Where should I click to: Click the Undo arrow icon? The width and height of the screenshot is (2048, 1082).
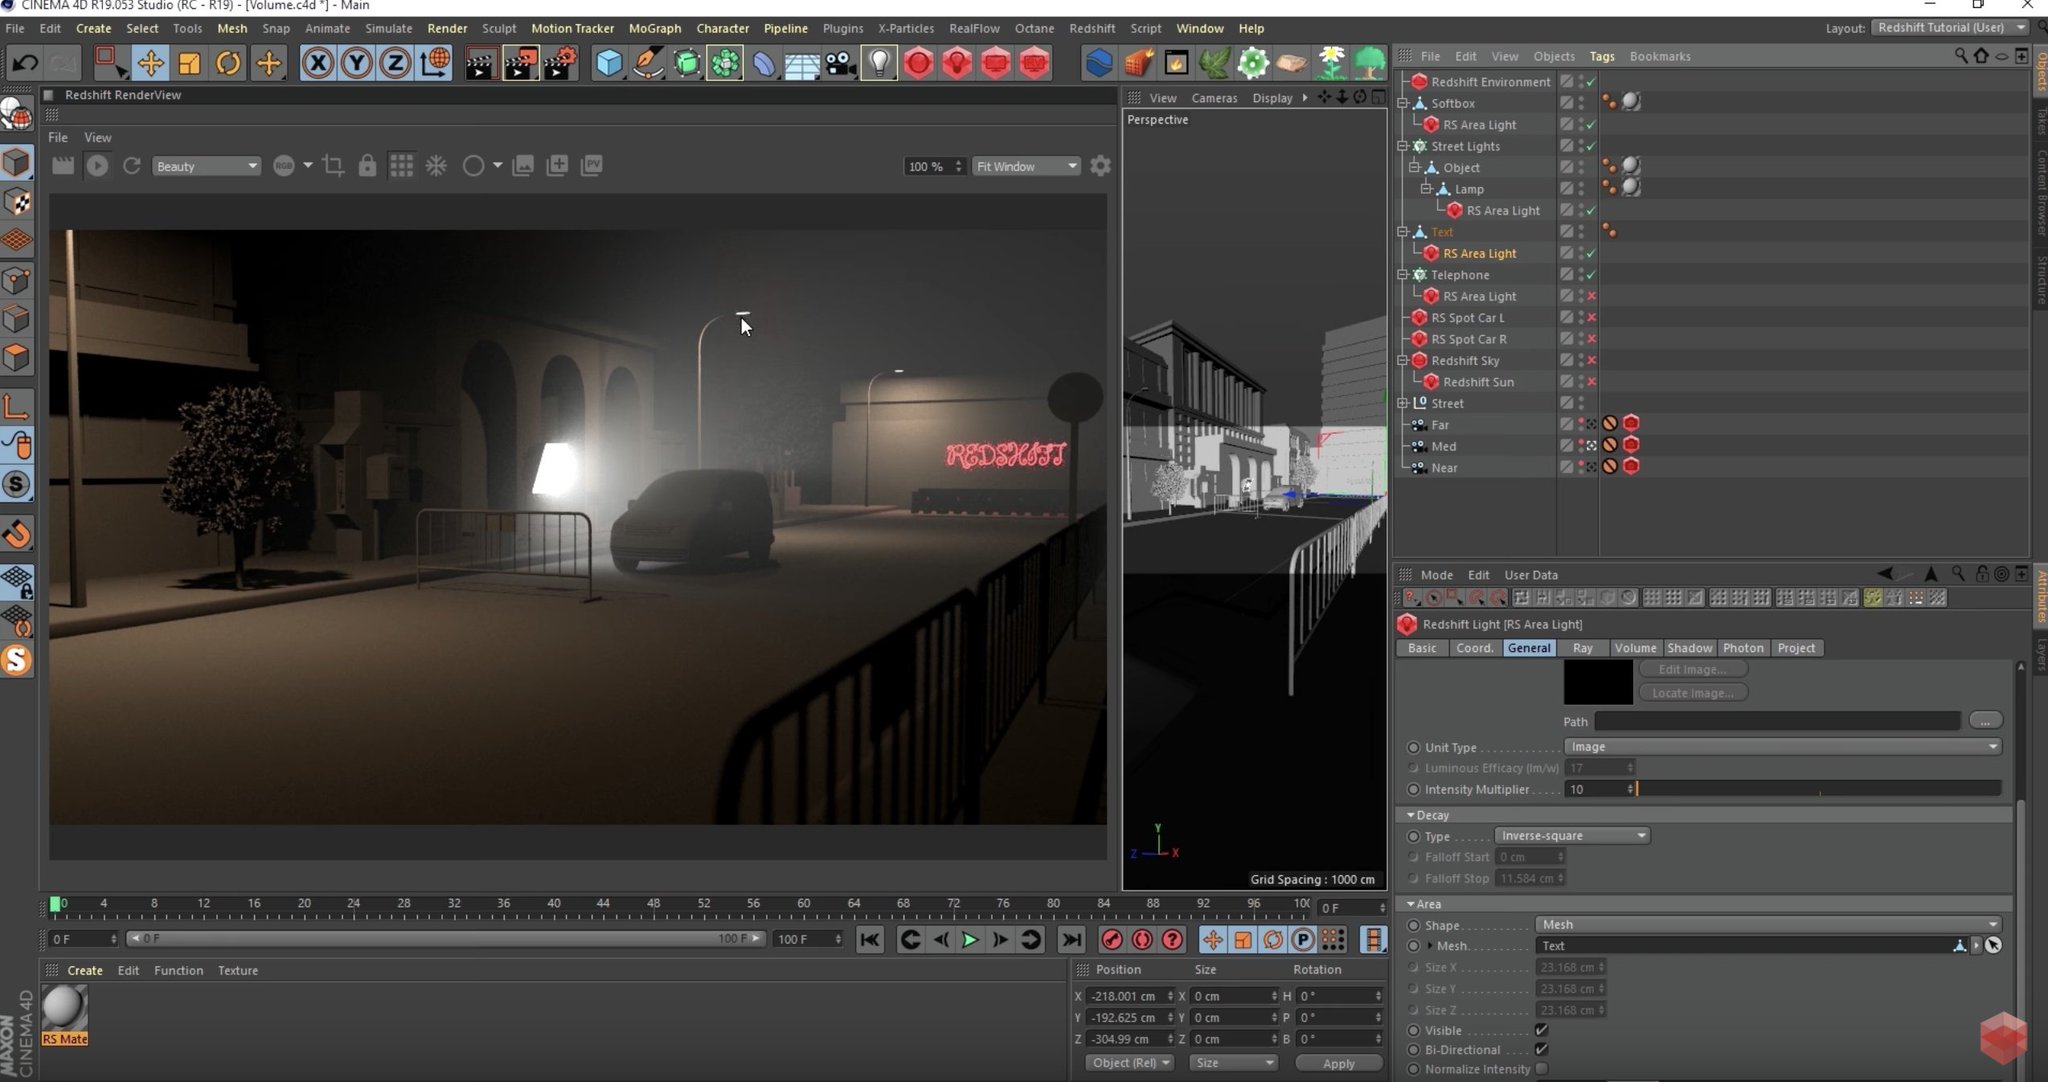25,64
